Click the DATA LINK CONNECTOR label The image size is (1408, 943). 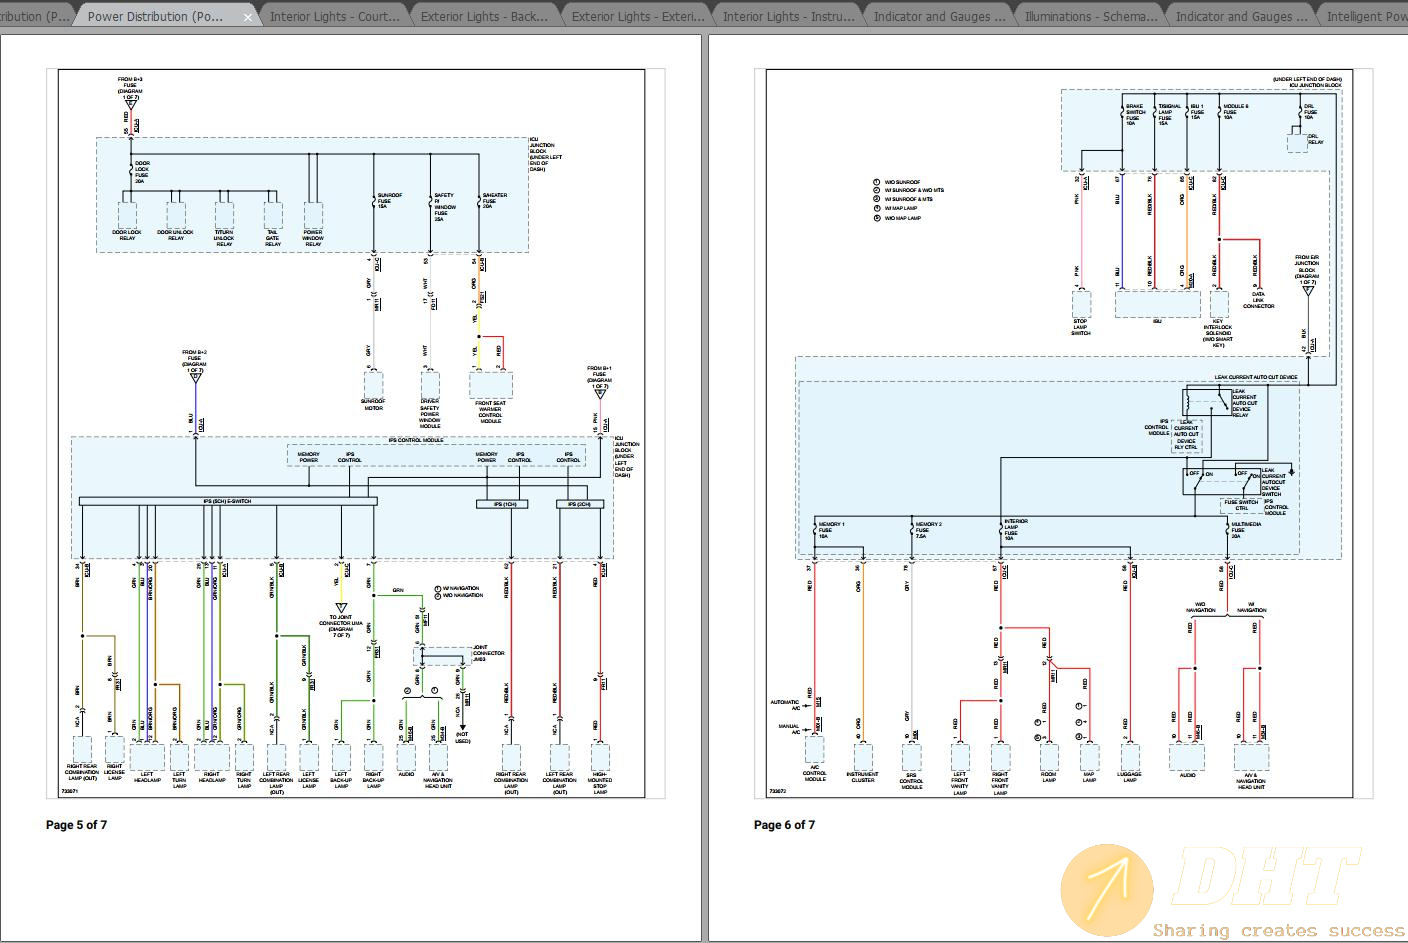pyautogui.click(x=1258, y=300)
